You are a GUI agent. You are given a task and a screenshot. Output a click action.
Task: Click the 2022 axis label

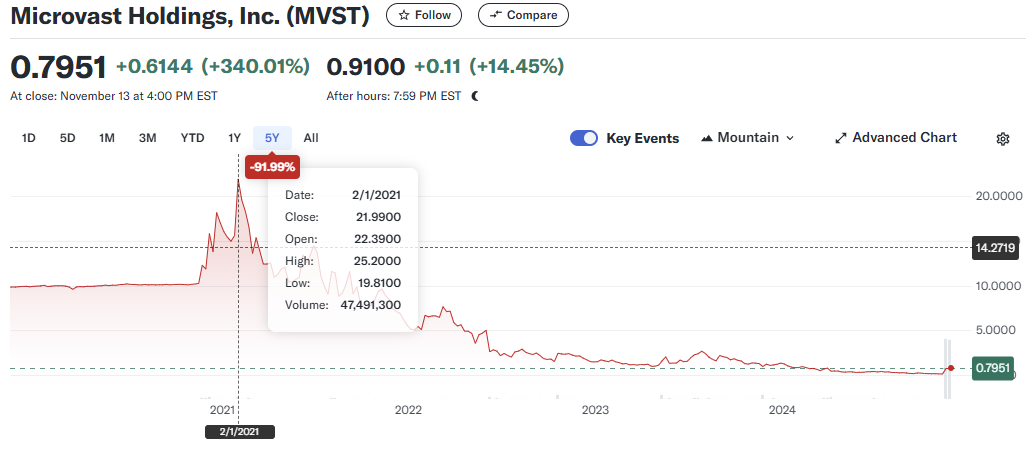click(408, 410)
